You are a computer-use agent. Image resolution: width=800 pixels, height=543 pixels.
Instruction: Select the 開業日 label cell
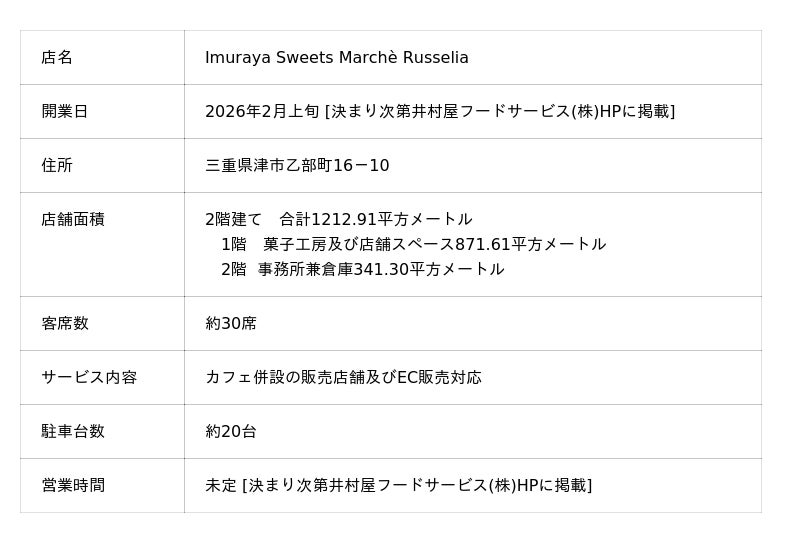(65, 112)
